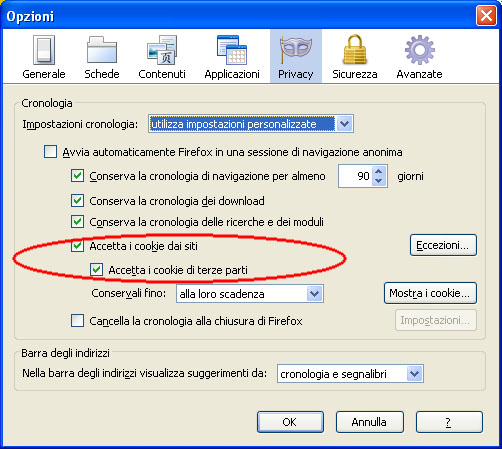Toggle Accetta i cookie di terze parti
Screen dimensions: 502x449
coord(96,269)
